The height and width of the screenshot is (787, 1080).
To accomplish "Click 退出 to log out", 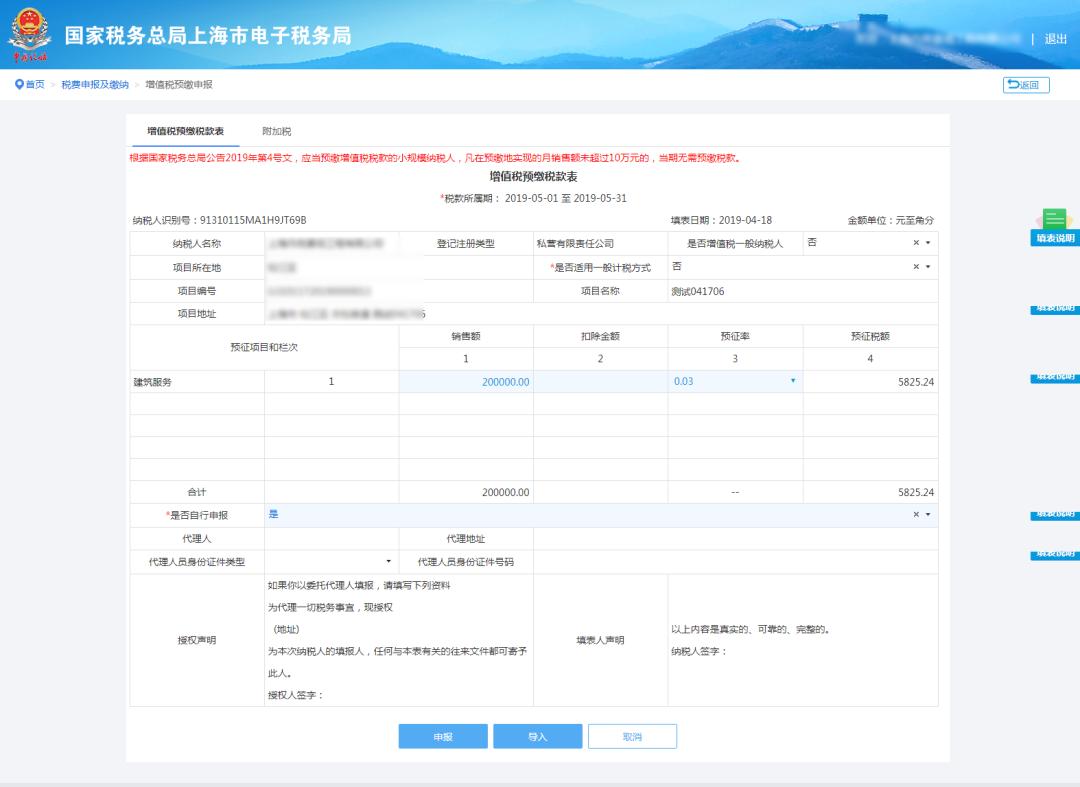I will (1055, 39).
